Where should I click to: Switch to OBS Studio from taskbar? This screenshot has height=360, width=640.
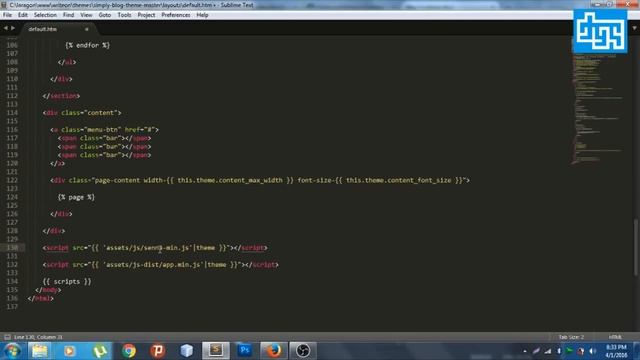303,351
